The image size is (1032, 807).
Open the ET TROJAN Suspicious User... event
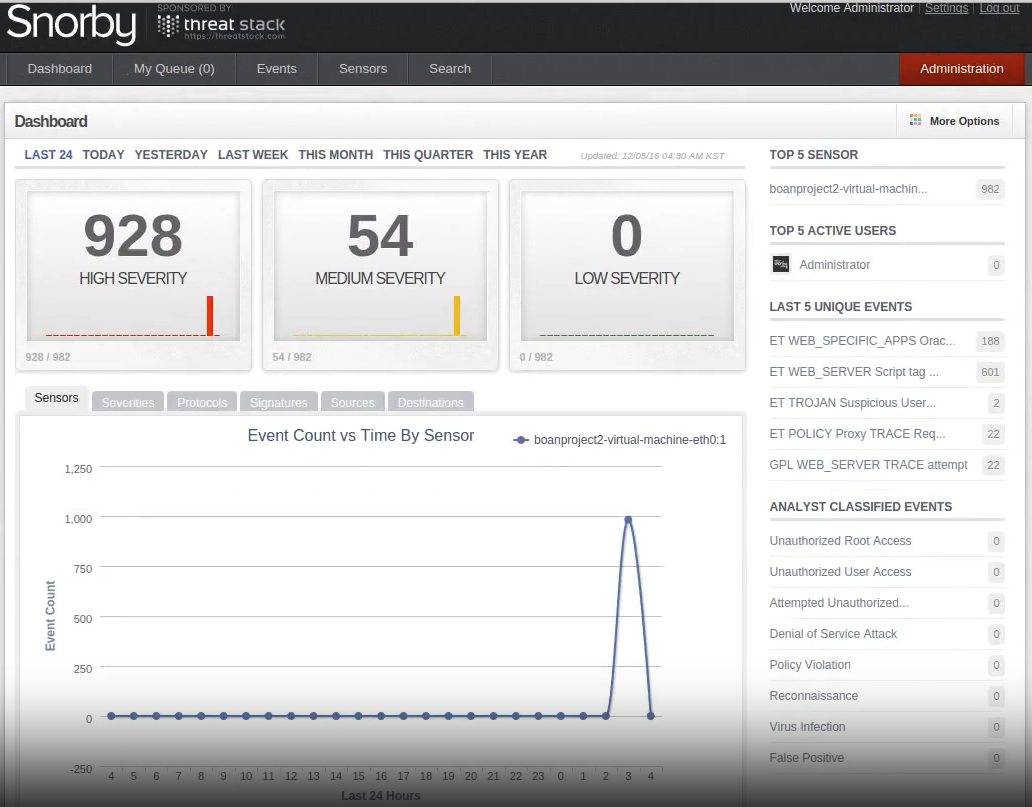tap(852, 403)
